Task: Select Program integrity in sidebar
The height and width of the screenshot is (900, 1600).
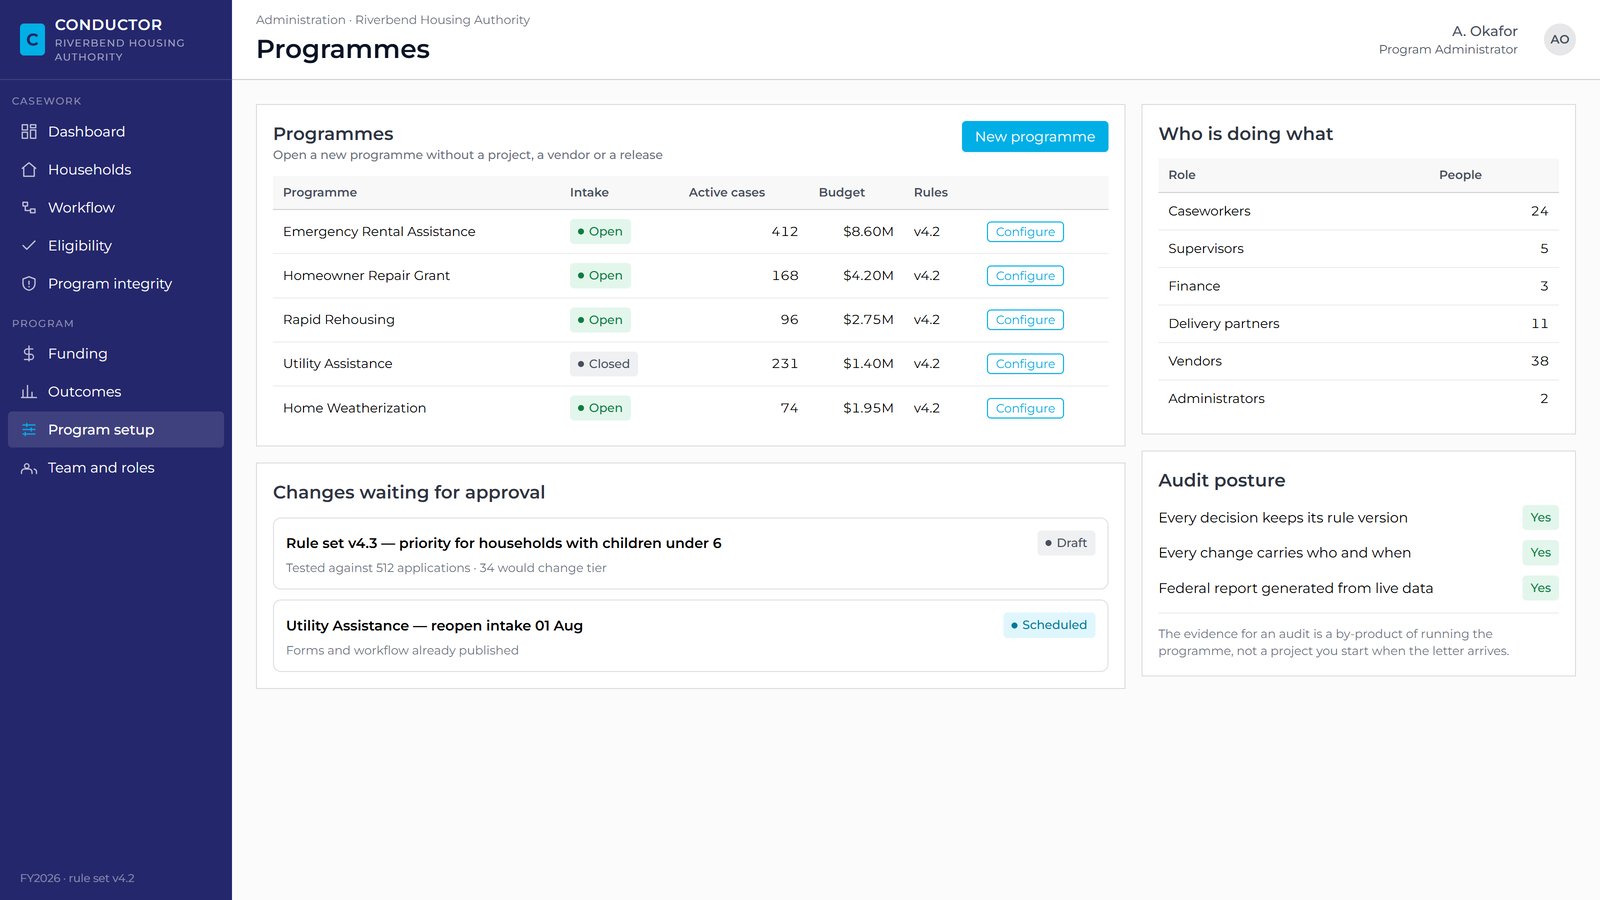Action: (x=116, y=283)
